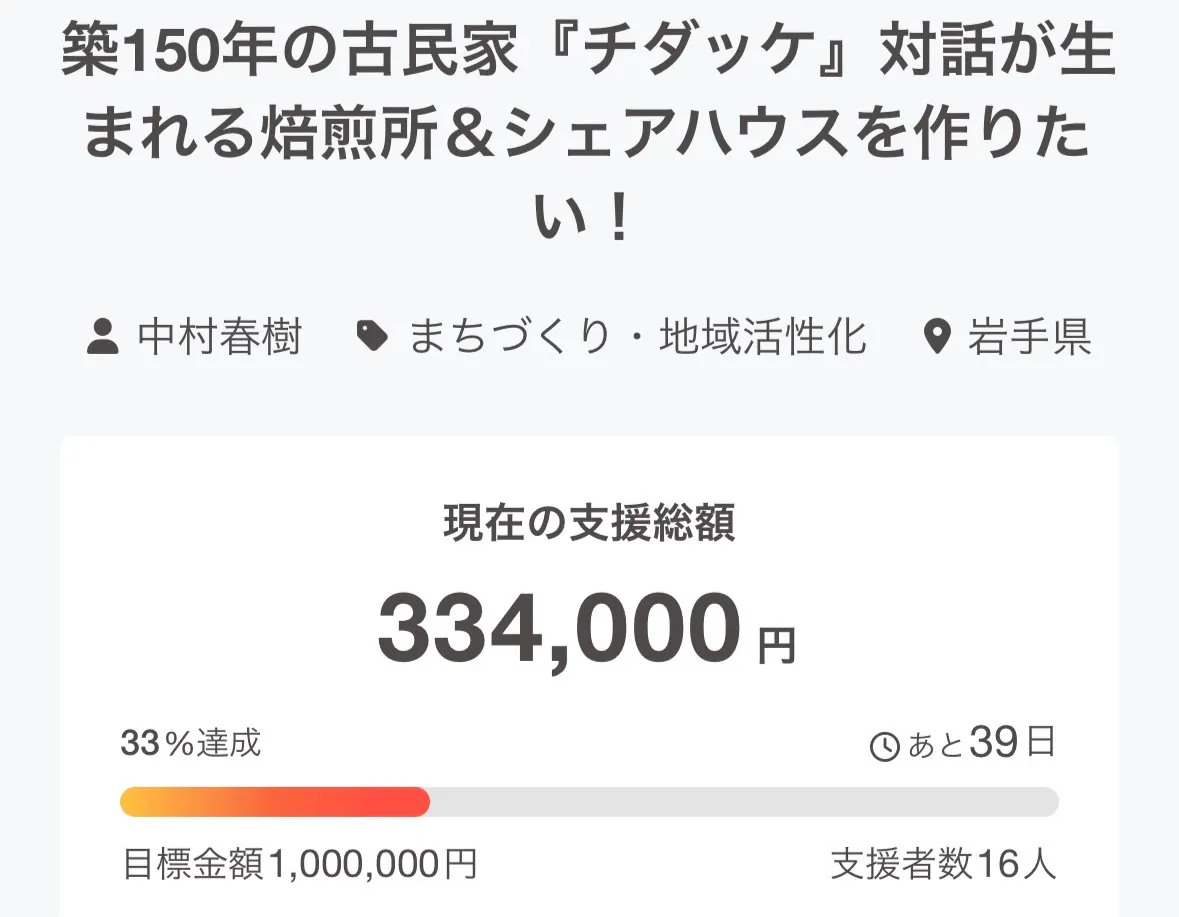Image resolution: width=1179 pixels, height=917 pixels.
Task: Click the 円 unit beside 334,000
Action: tap(777, 646)
